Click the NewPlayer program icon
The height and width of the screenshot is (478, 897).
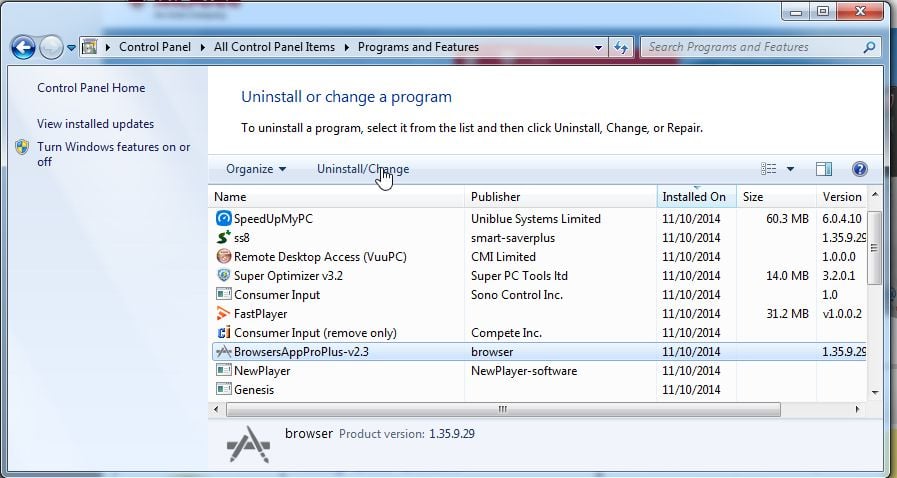click(x=224, y=370)
